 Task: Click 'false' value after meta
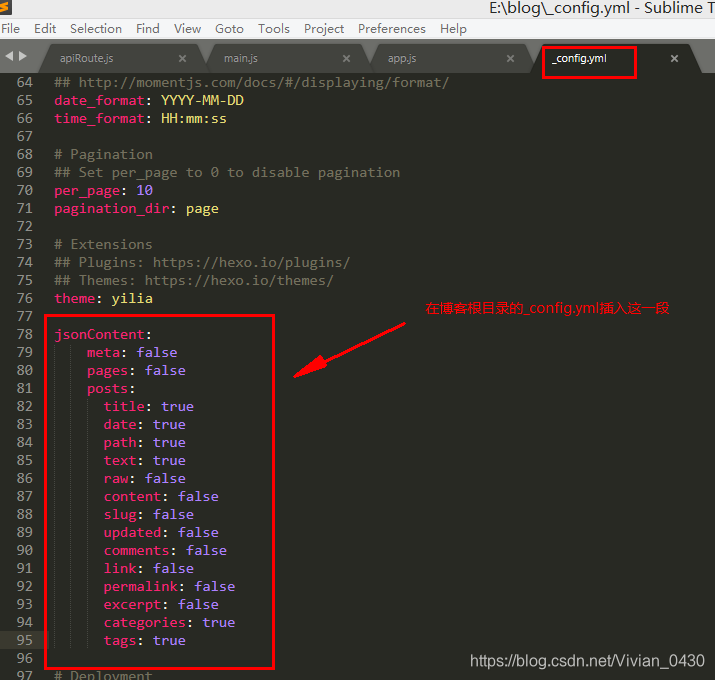(157, 353)
